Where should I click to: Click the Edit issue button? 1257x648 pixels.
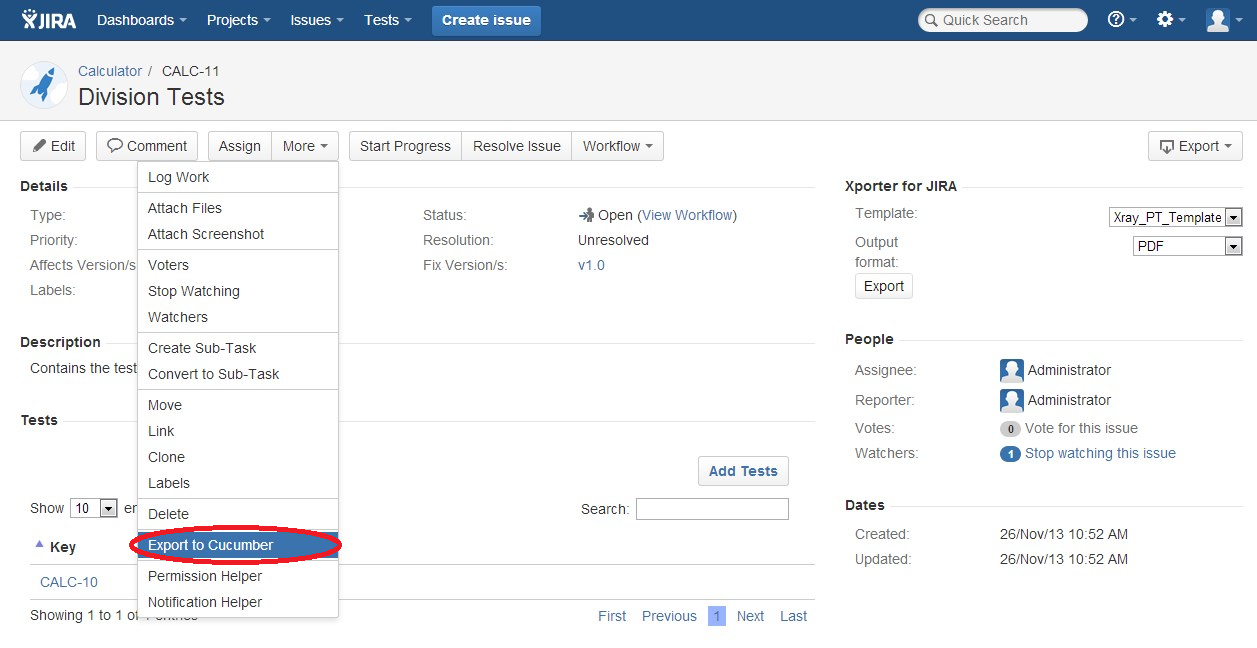pos(53,146)
